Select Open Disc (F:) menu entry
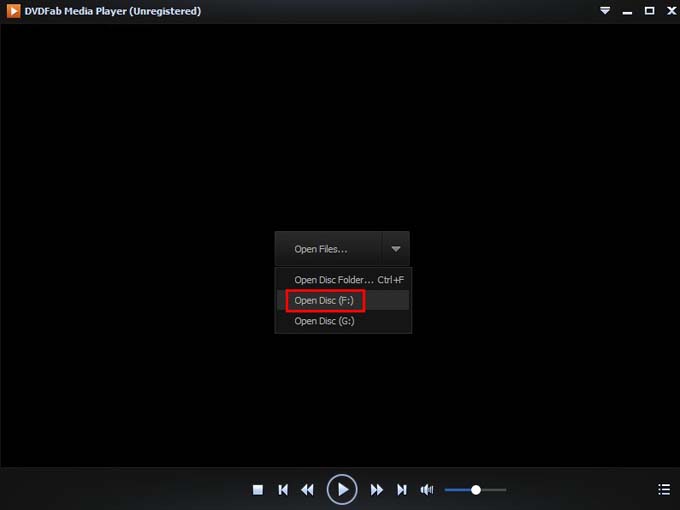 click(343, 300)
